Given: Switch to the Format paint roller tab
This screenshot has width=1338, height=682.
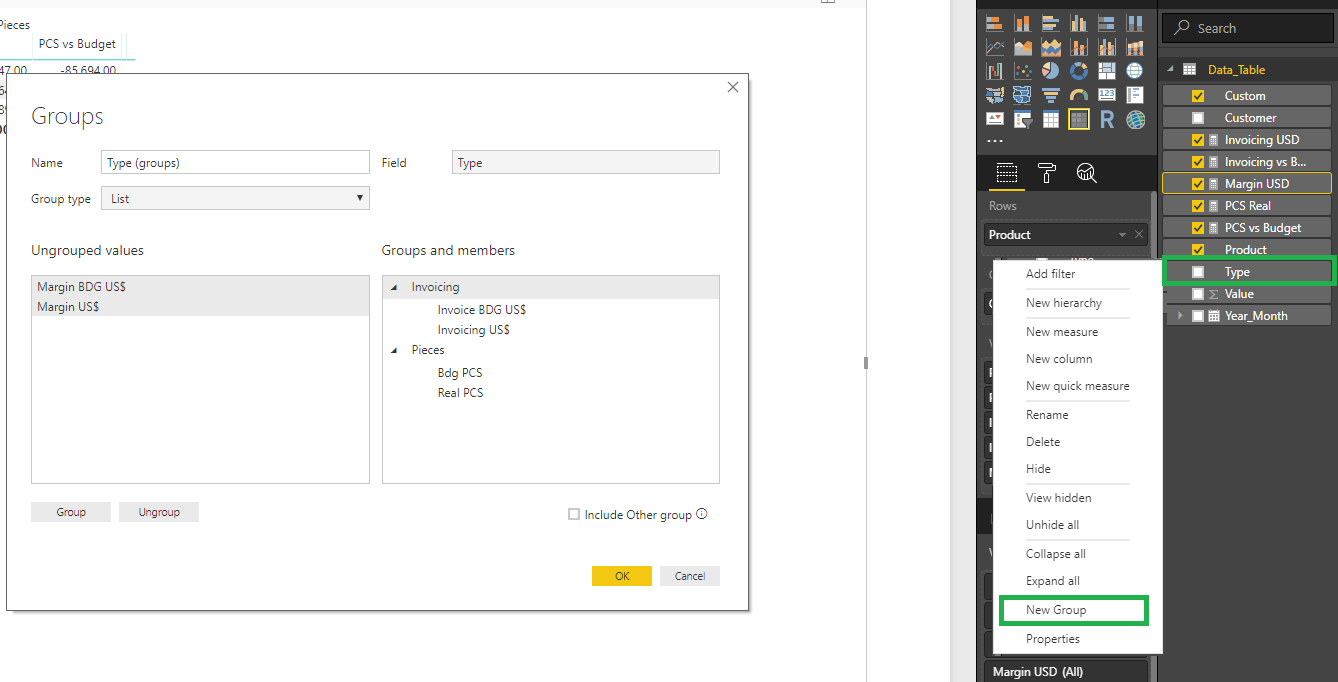Looking at the screenshot, I should pyautogui.click(x=1046, y=173).
